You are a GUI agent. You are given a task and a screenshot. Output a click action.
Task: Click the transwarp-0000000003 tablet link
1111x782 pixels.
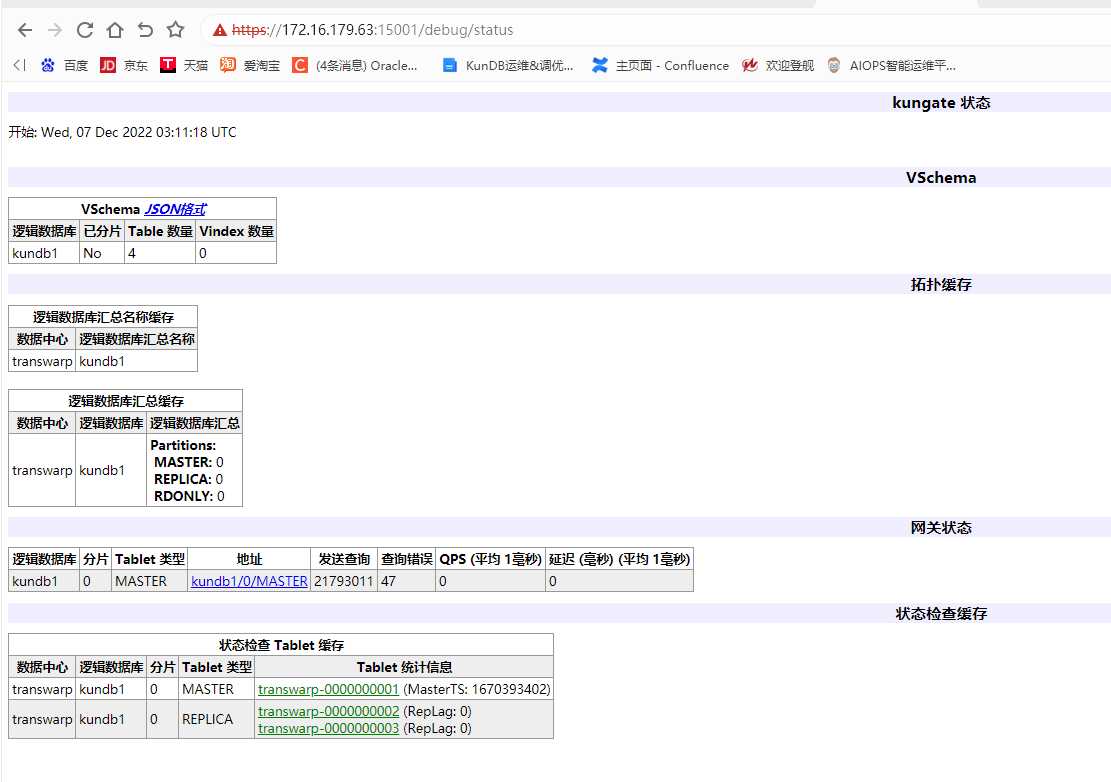[x=327, y=728]
